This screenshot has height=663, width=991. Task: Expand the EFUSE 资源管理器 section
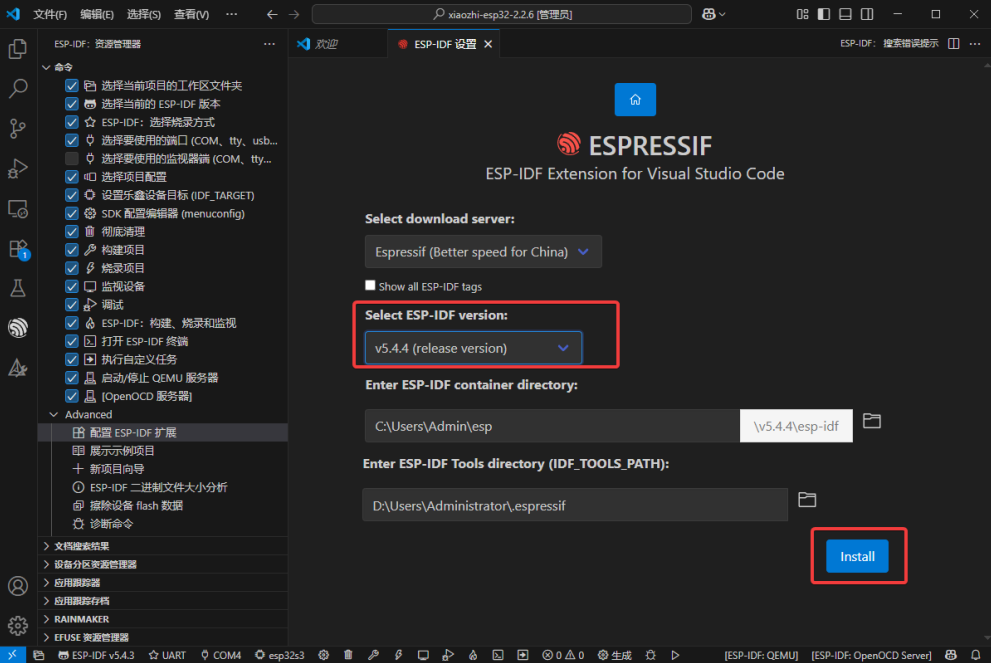[x=46, y=637]
